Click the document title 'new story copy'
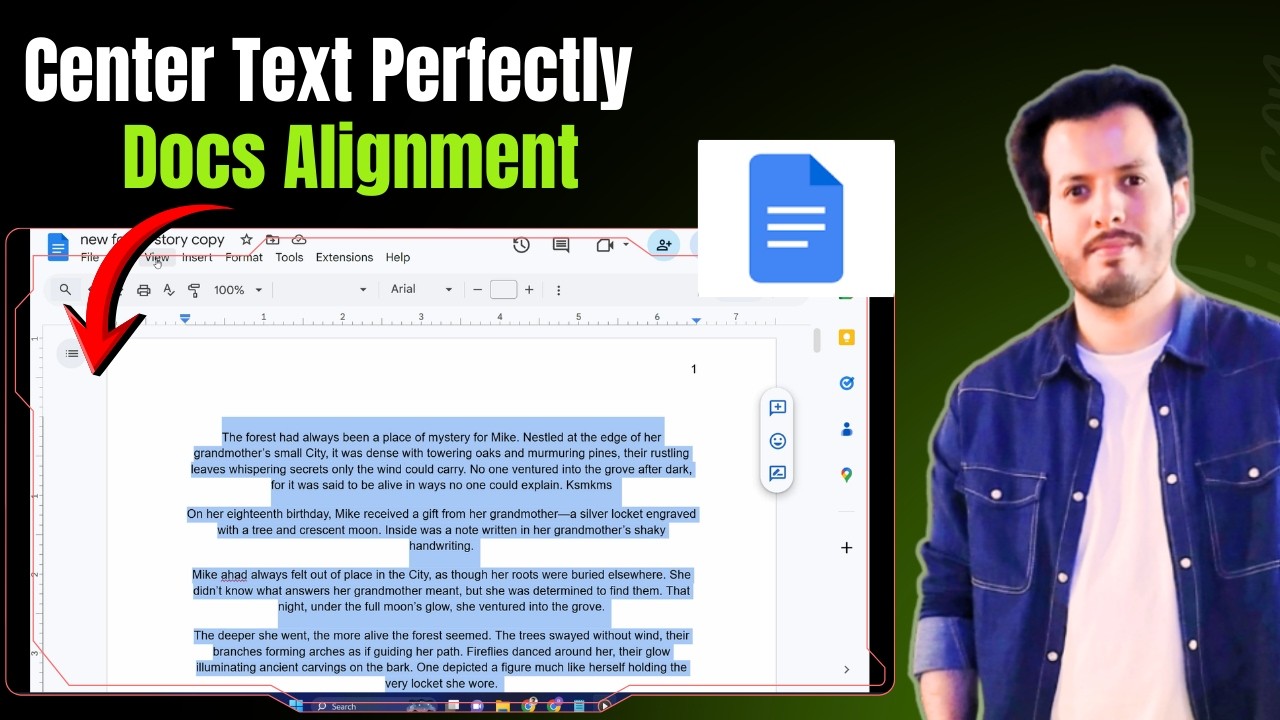This screenshot has width=1280, height=720. [152, 240]
